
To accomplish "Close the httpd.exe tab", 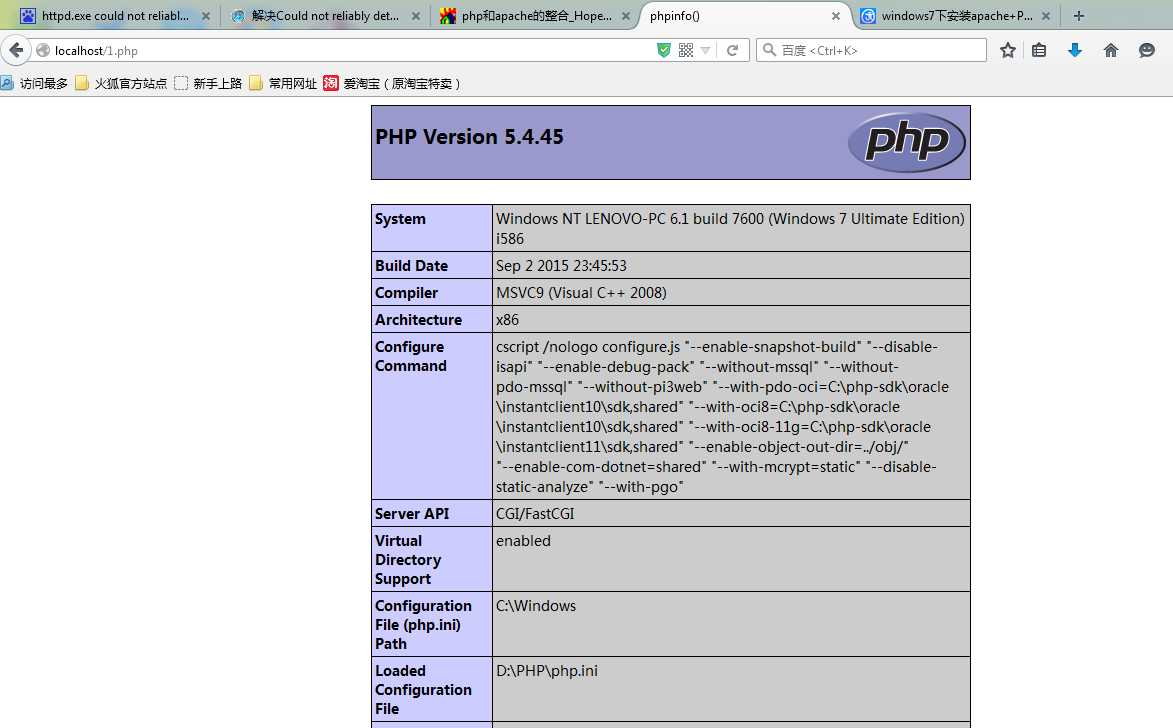I will pyautogui.click(x=206, y=16).
